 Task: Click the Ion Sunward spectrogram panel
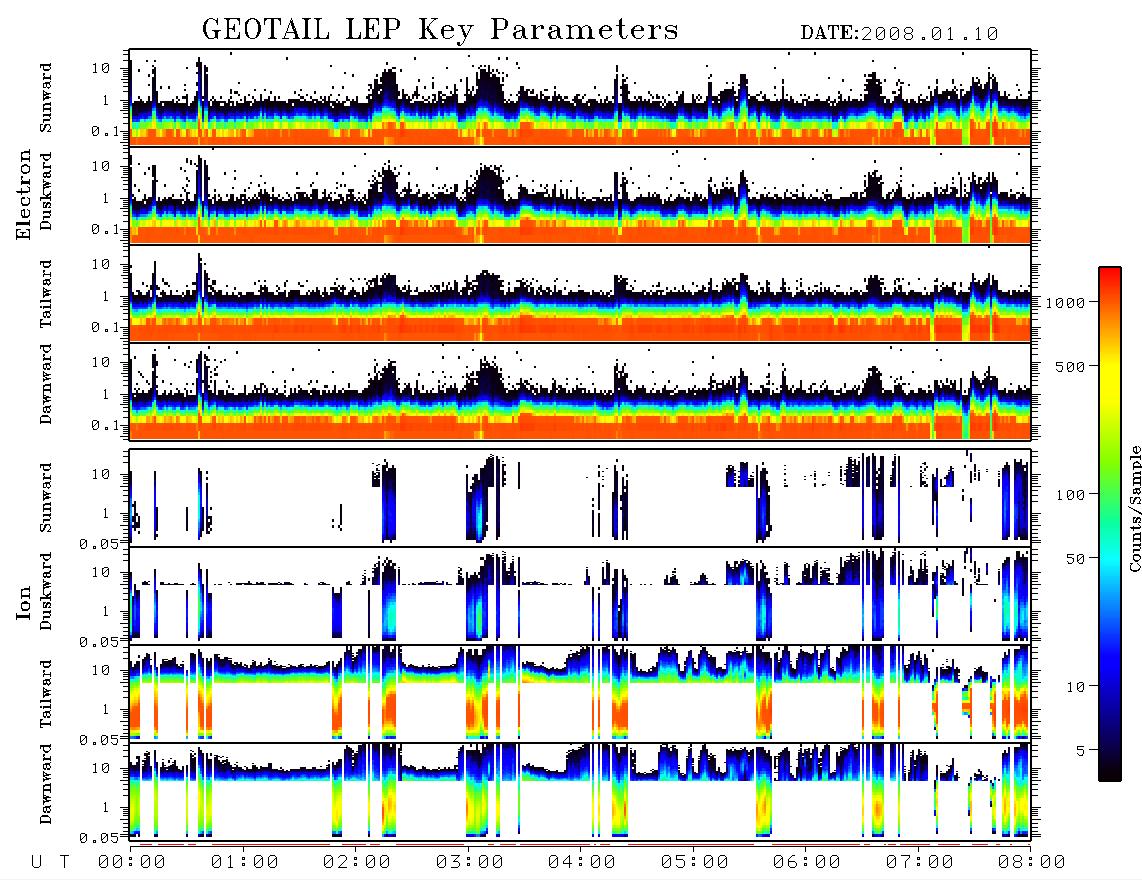580,497
